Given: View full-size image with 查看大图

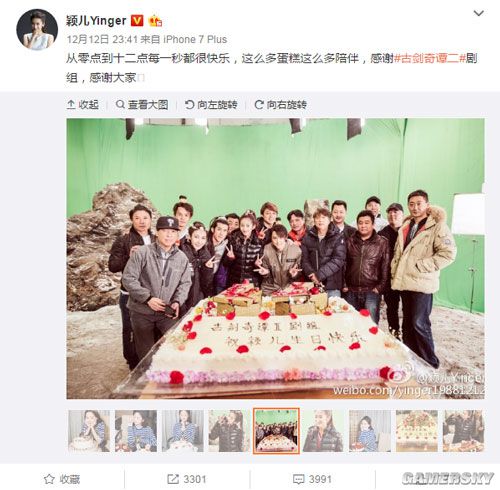Looking at the screenshot, I should tap(142, 105).
